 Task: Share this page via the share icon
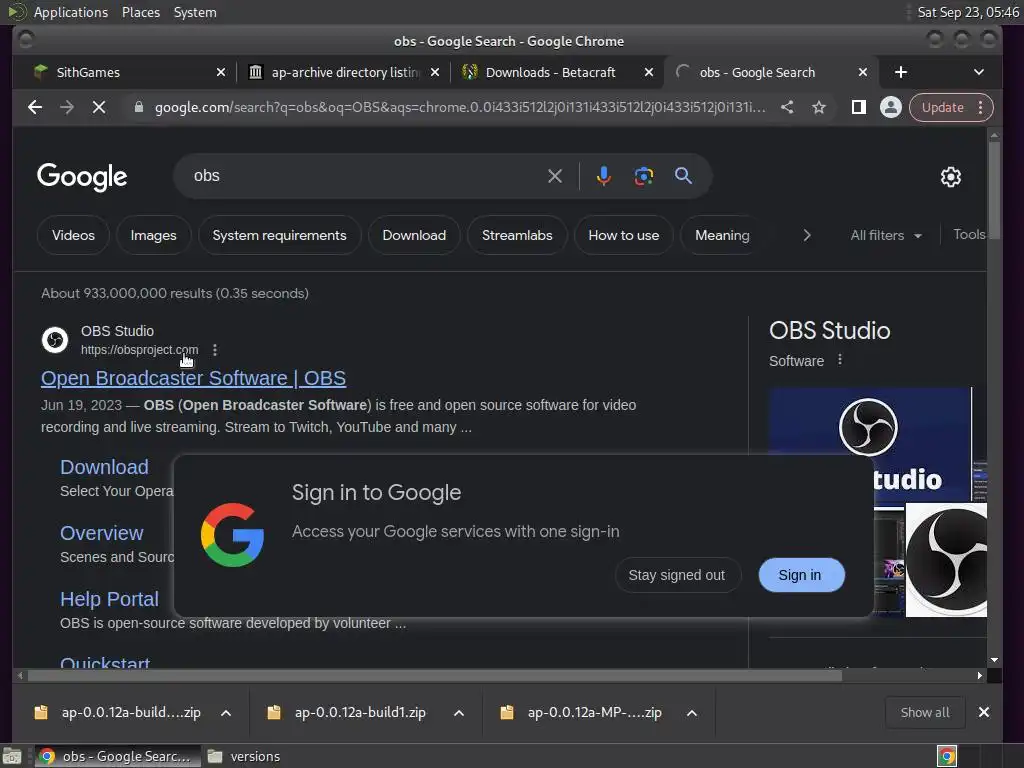788,107
